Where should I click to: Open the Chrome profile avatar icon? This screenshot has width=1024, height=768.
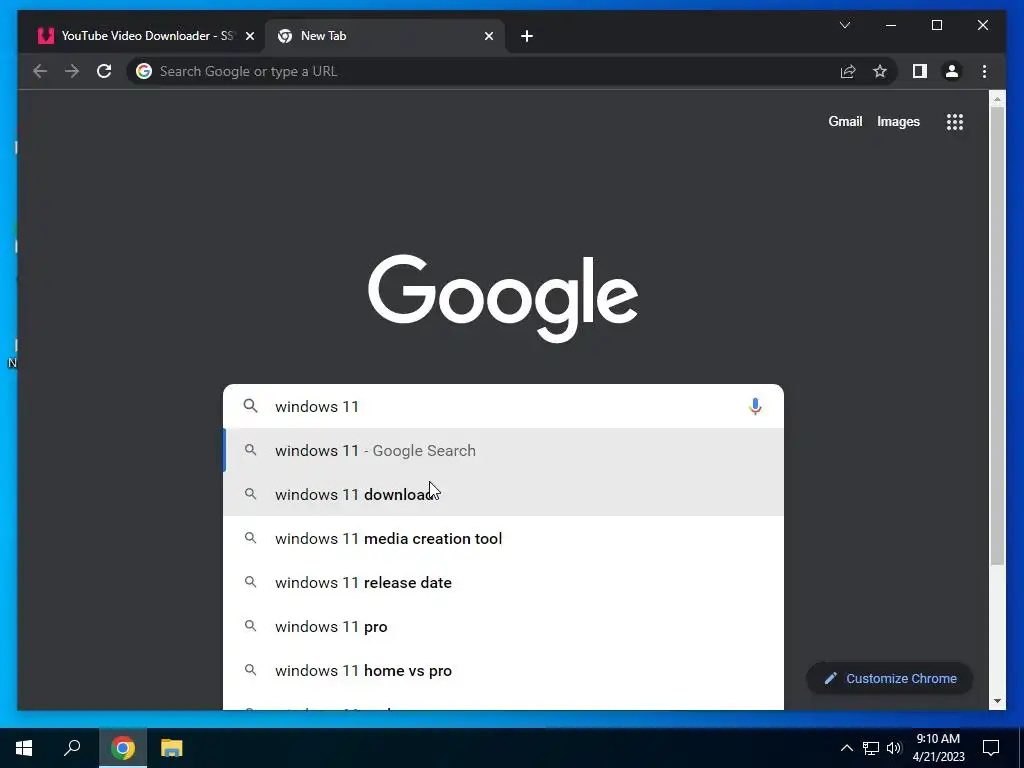click(x=952, y=71)
